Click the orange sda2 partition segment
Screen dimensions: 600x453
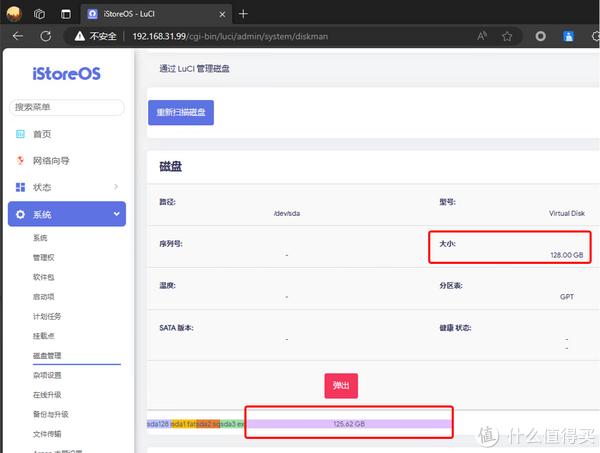point(208,424)
